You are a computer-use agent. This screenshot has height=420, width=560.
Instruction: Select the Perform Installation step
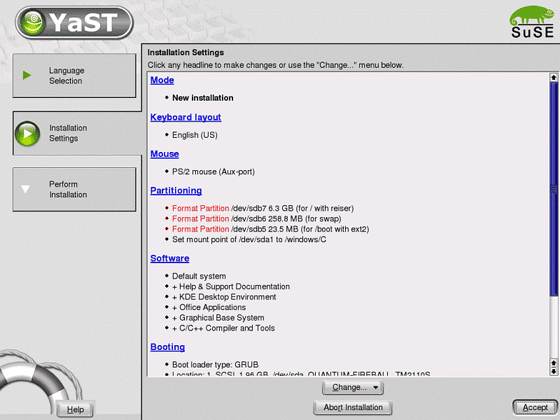click(x=74, y=189)
